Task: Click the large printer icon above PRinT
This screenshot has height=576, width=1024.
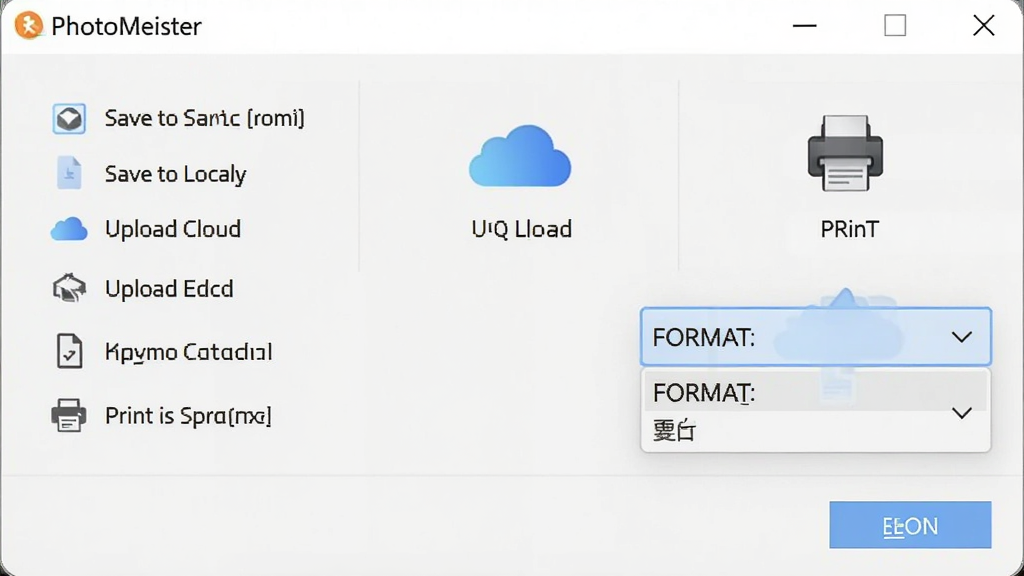Action: [x=846, y=153]
